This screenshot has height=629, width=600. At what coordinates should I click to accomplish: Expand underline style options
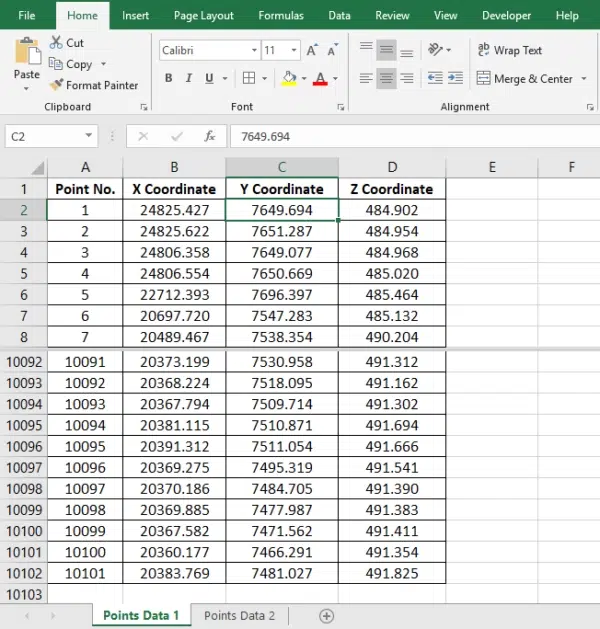point(225,78)
